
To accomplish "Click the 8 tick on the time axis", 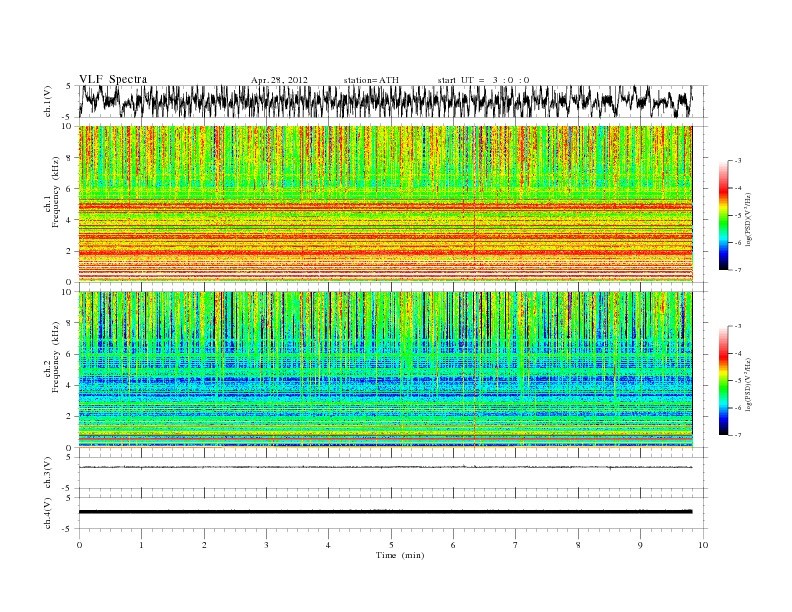I will point(578,545).
